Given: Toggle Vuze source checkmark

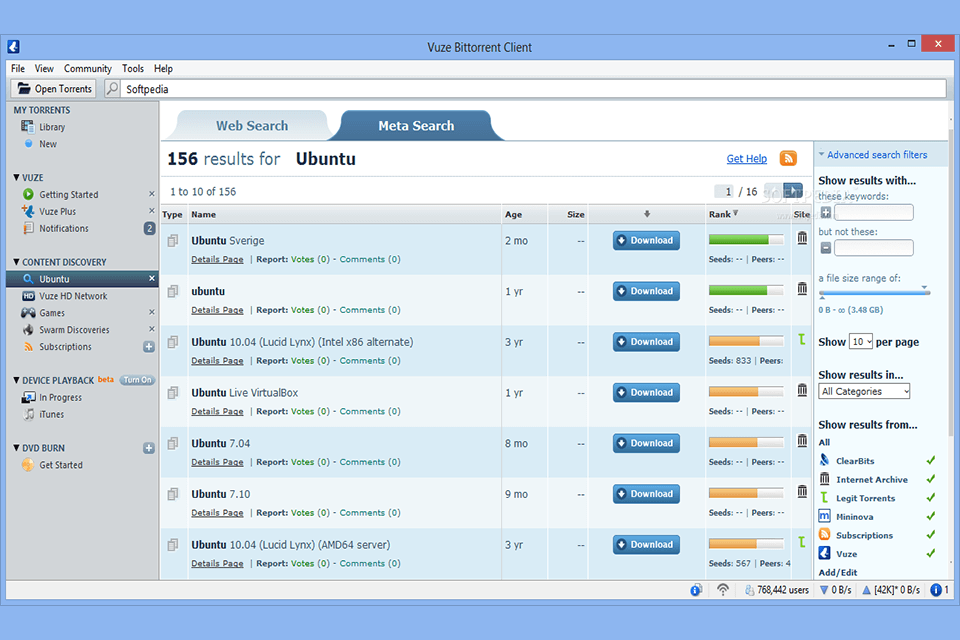Looking at the screenshot, I should [x=931, y=554].
